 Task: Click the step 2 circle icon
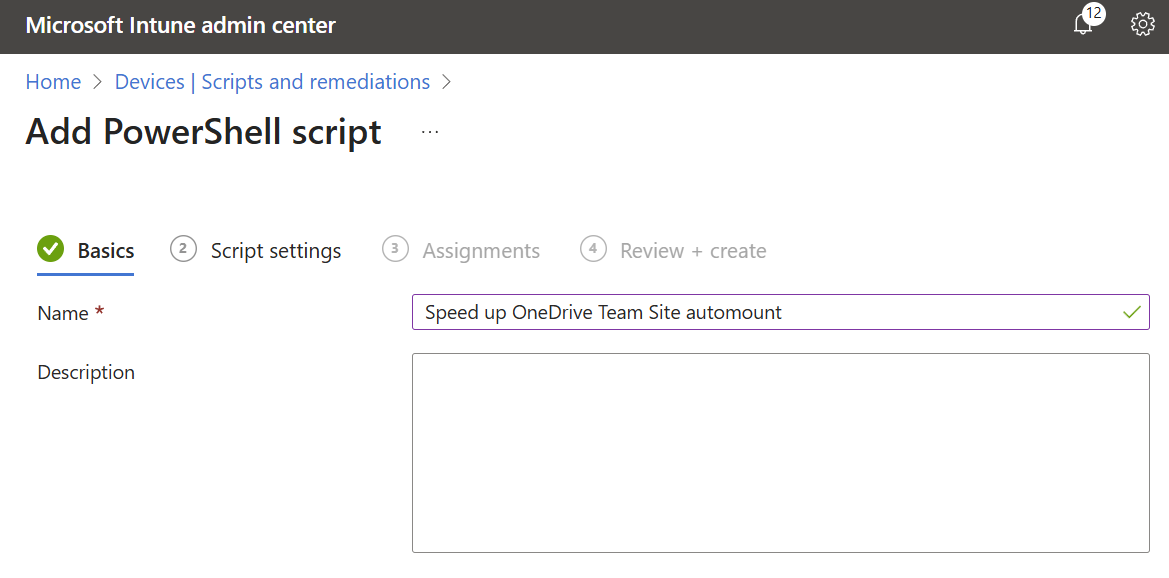pyautogui.click(x=183, y=249)
